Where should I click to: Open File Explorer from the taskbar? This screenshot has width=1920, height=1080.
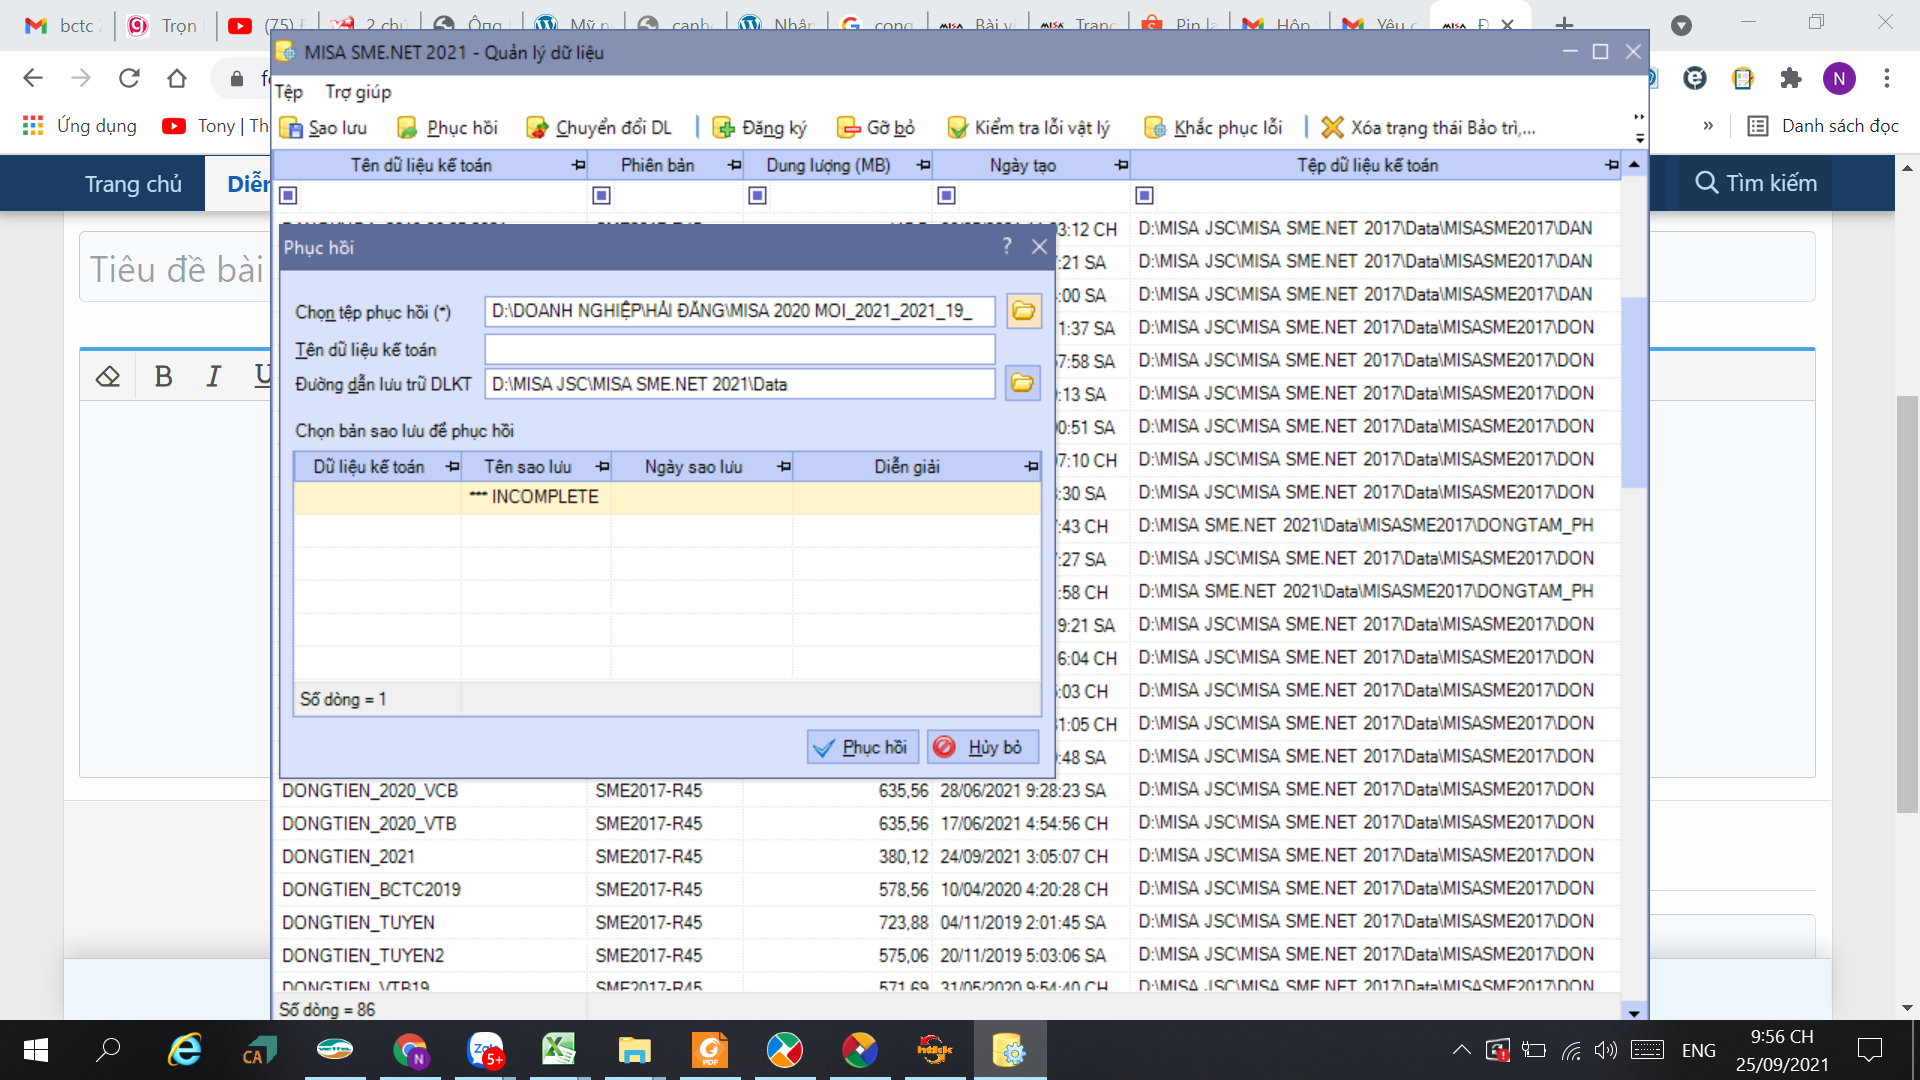click(x=634, y=1050)
